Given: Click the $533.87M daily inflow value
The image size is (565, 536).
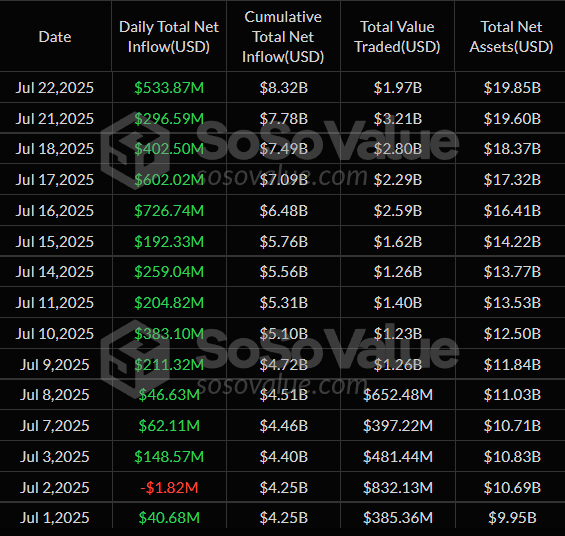Looking at the screenshot, I should pyautogui.click(x=169, y=88).
